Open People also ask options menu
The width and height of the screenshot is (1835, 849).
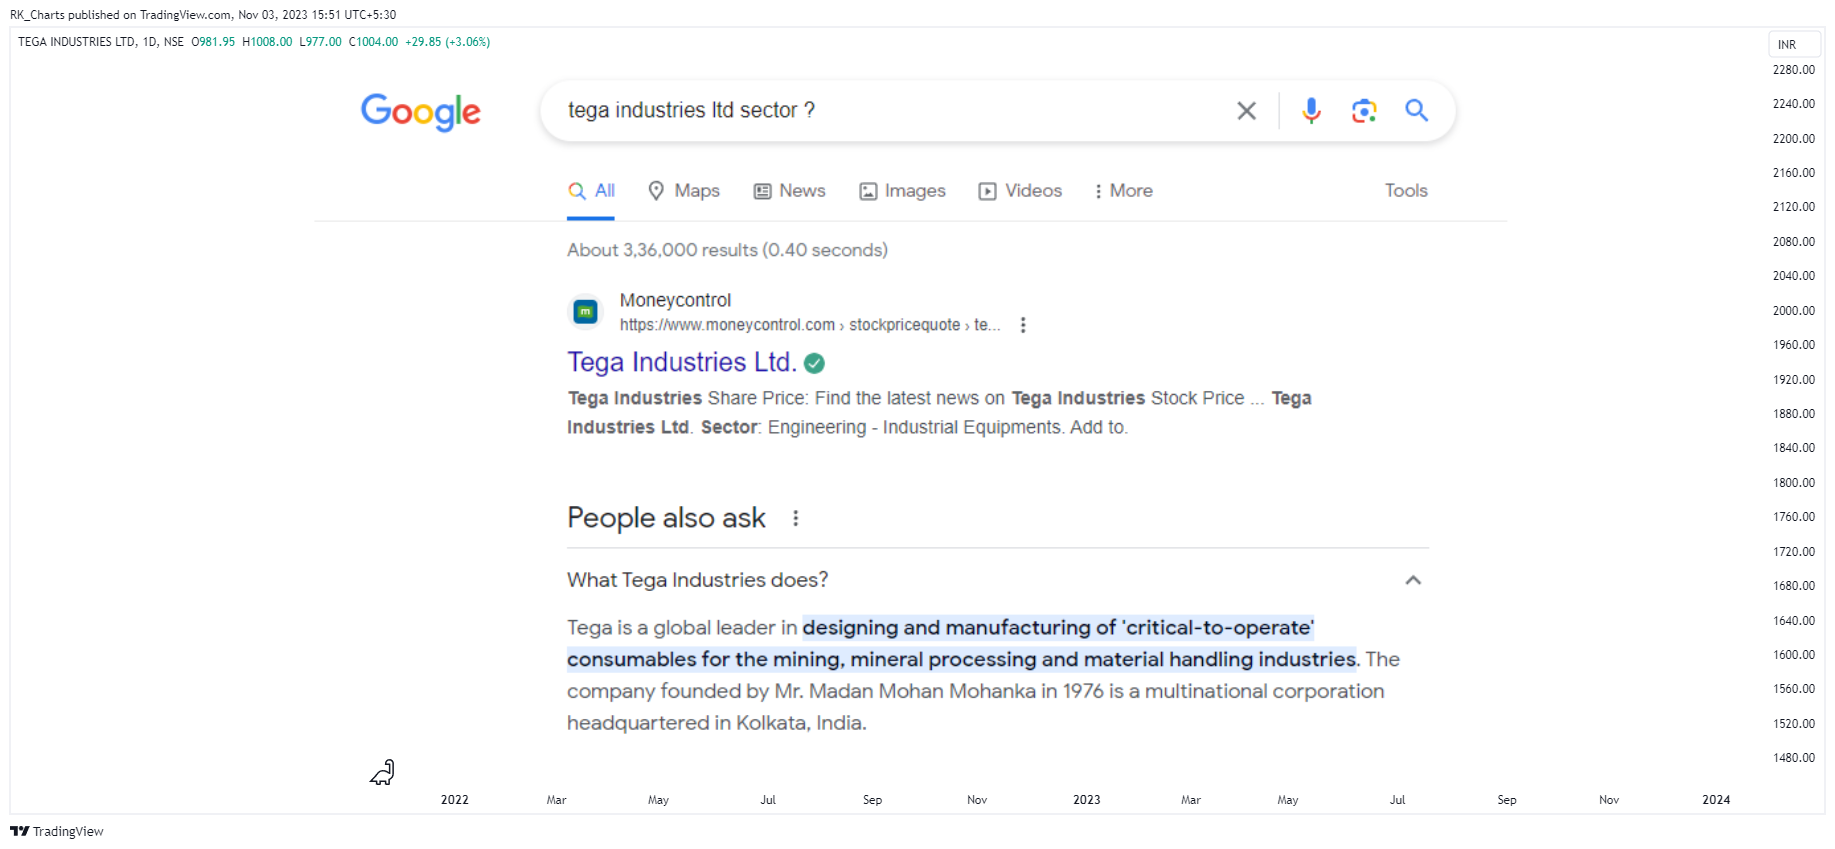[795, 518]
